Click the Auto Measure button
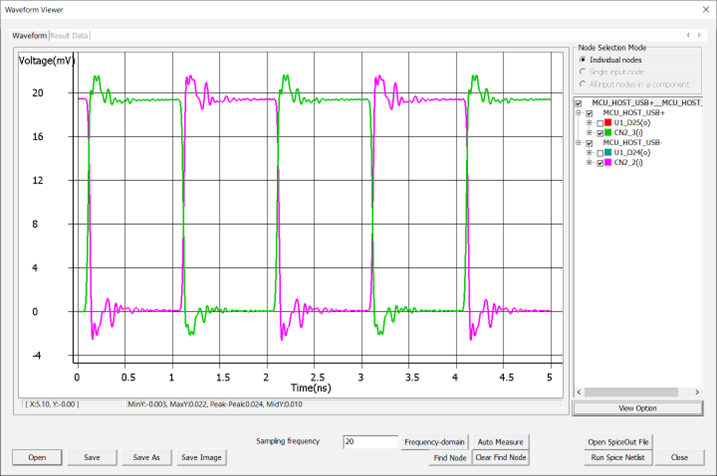The height and width of the screenshot is (476, 717). [x=500, y=441]
